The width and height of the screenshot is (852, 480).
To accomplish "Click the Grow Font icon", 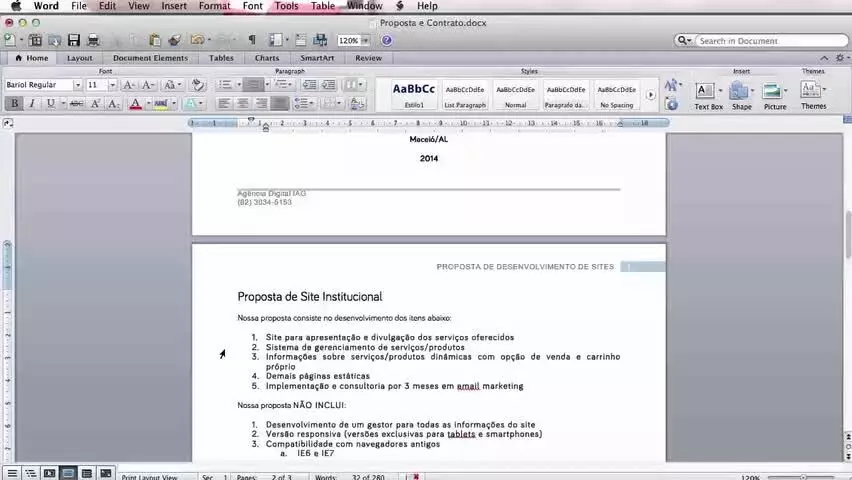I will point(129,85).
